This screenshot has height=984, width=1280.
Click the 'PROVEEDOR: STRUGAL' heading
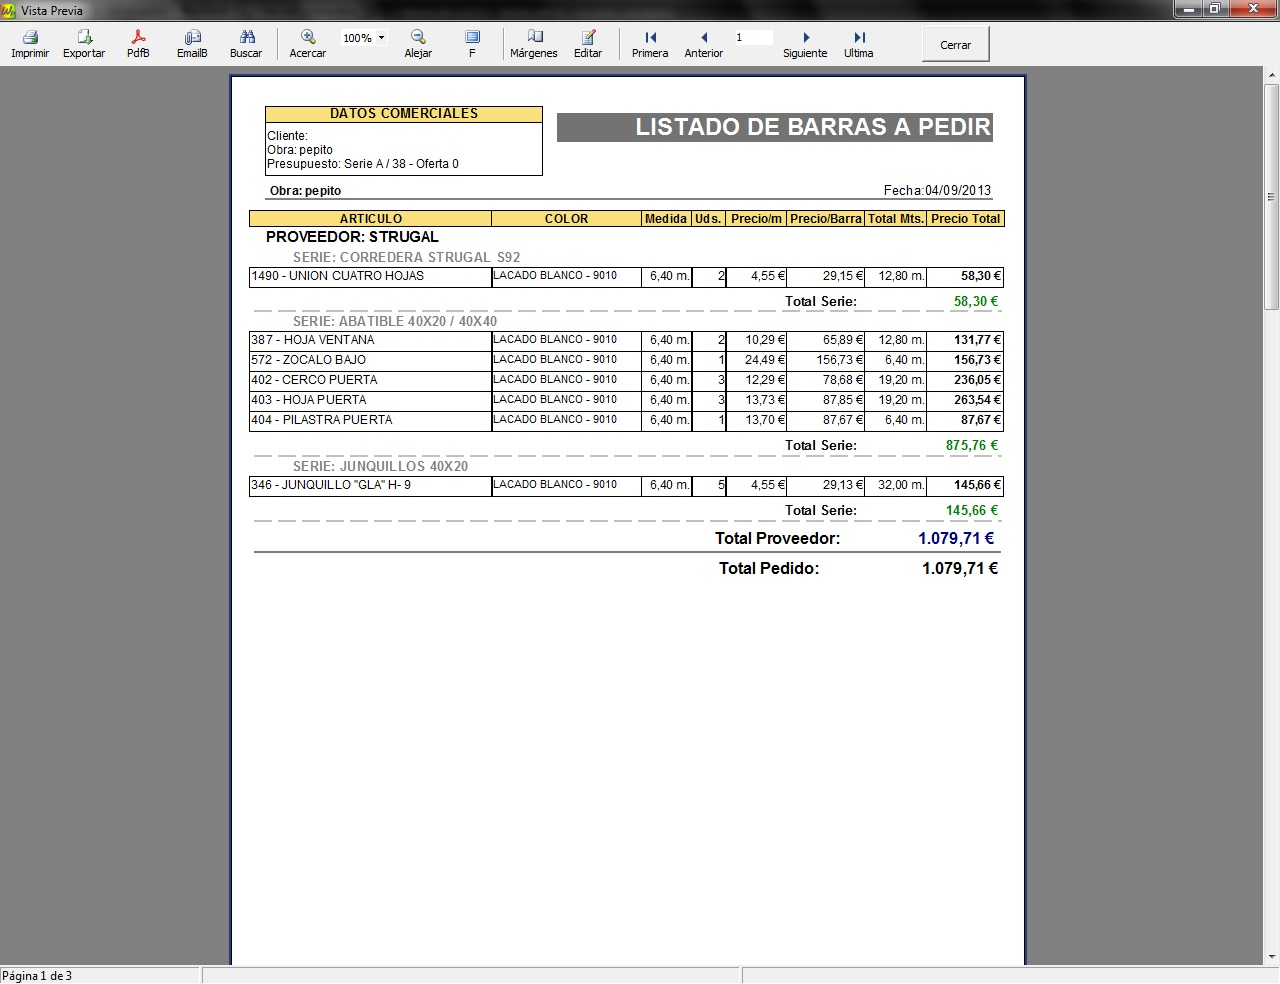coord(352,237)
